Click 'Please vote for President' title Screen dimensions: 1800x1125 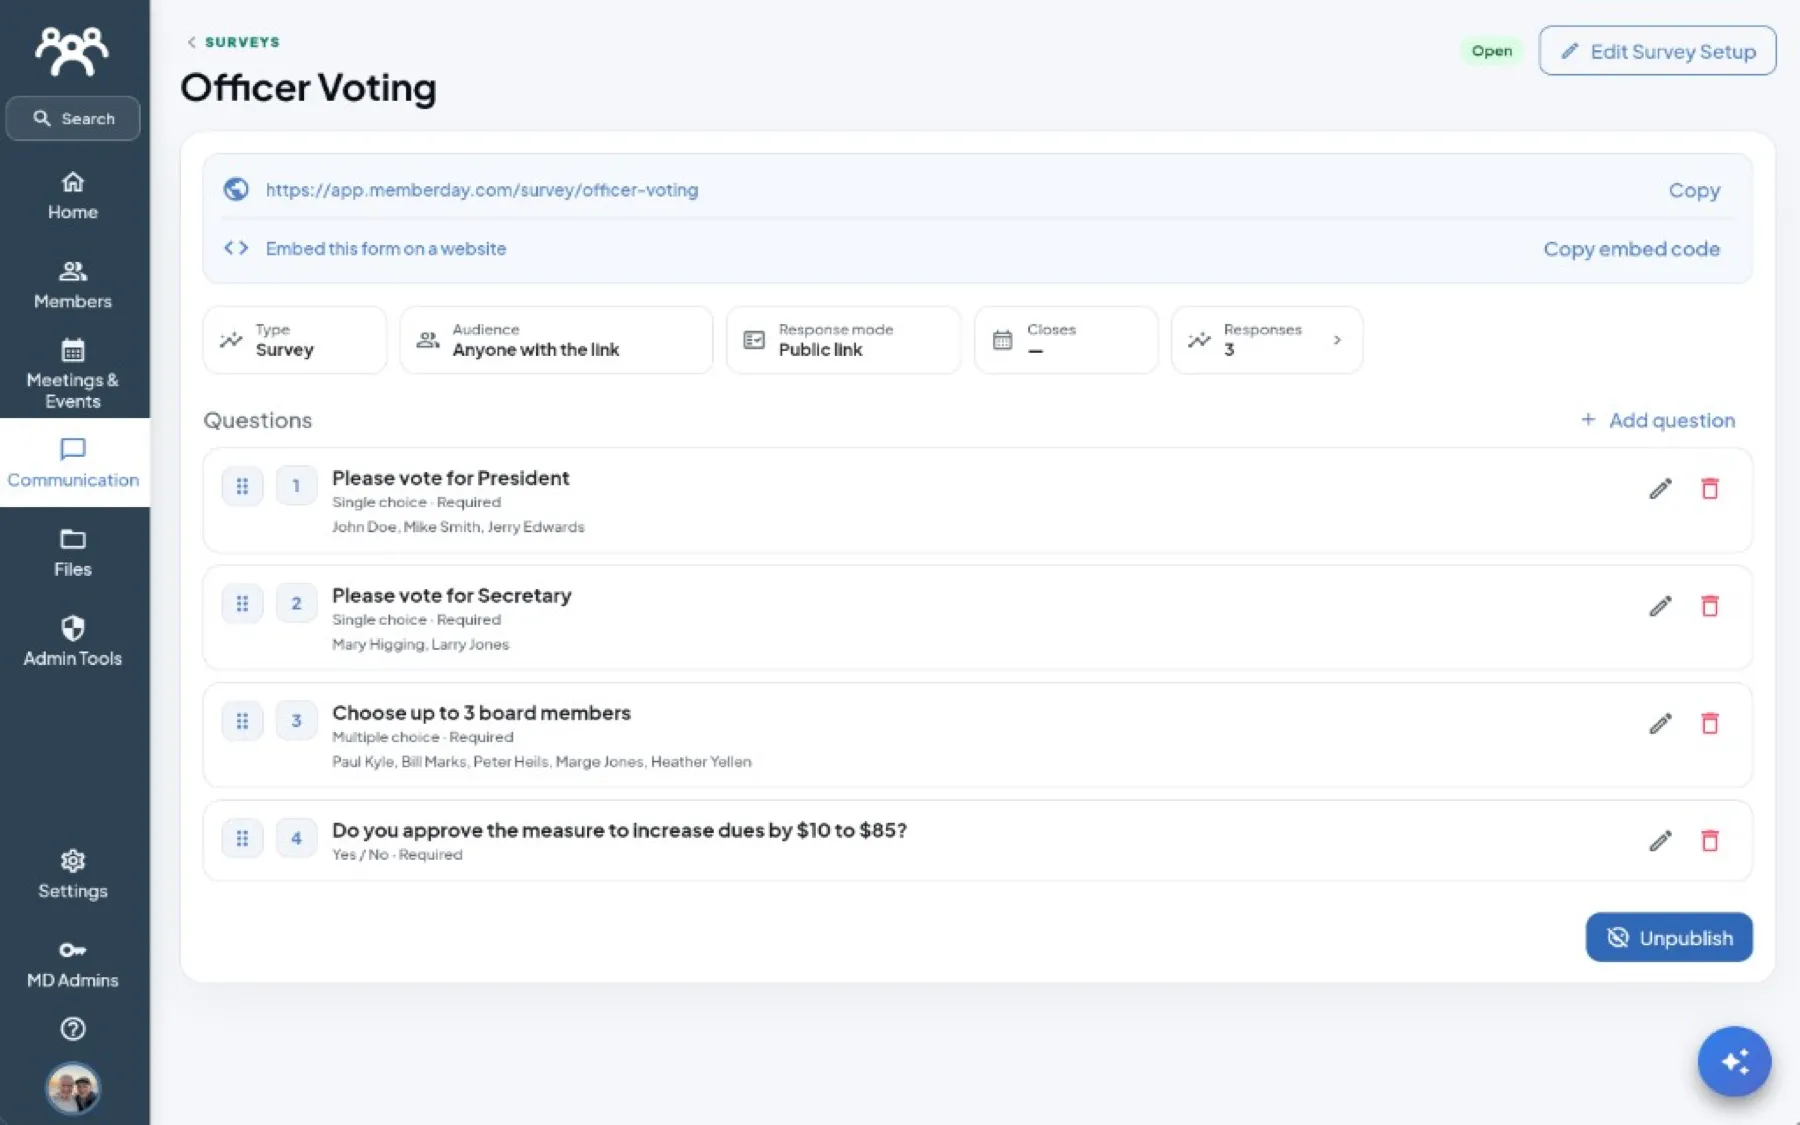point(450,478)
